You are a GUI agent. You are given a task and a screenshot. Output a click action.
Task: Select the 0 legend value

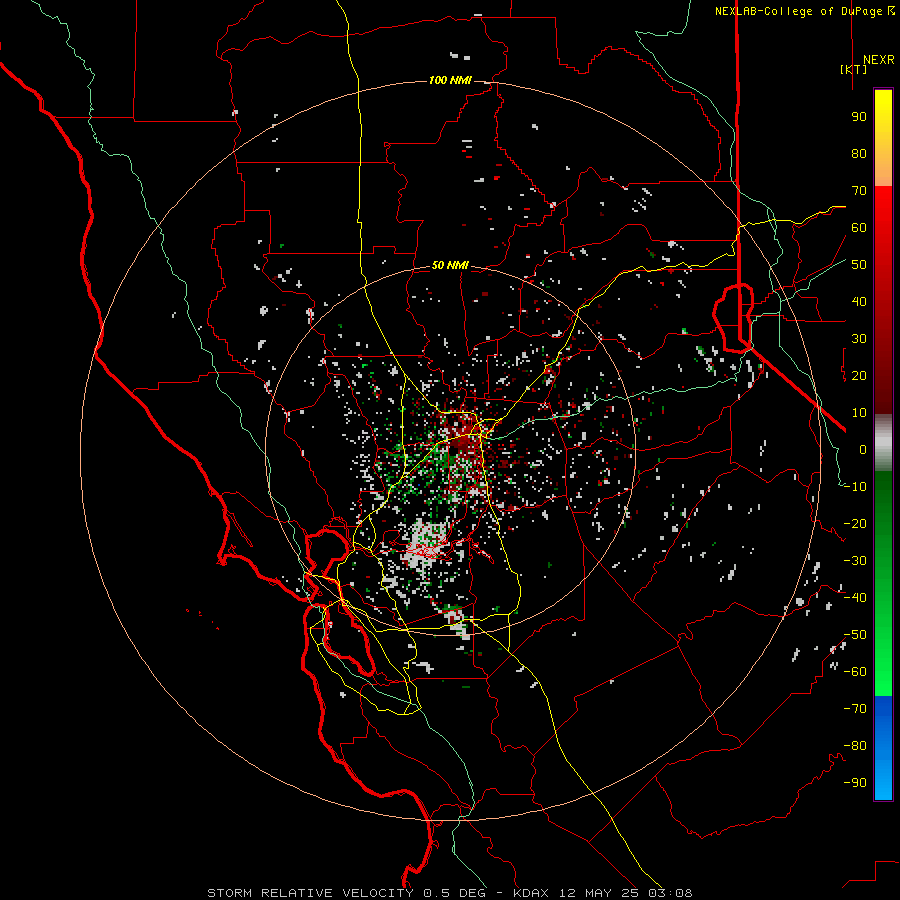click(863, 449)
